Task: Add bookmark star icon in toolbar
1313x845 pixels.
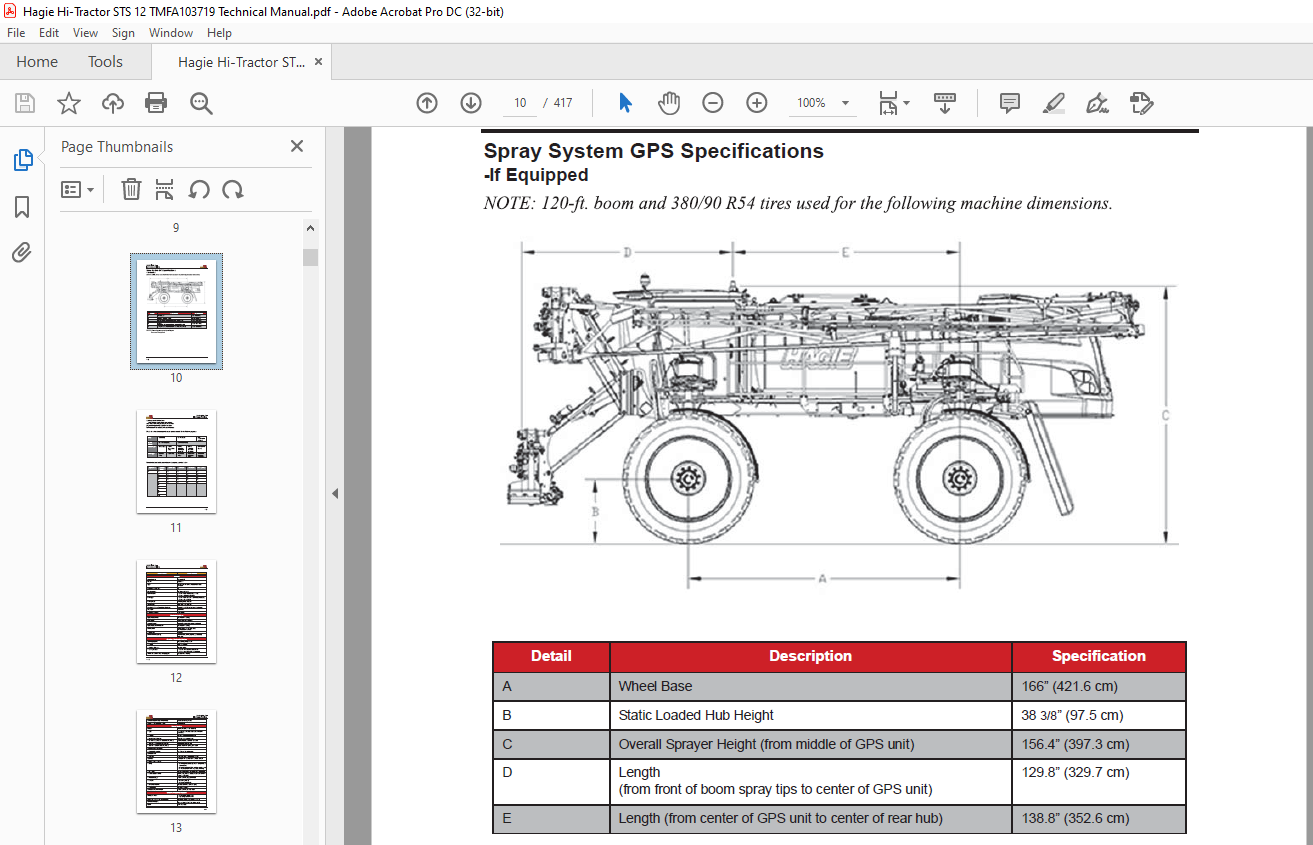Action: [x=69, y=103]
